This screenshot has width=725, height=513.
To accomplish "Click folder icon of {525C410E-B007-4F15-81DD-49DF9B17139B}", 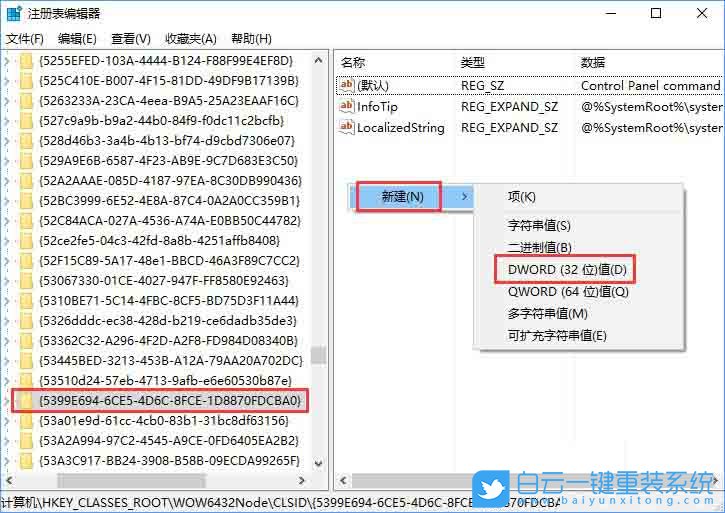I will [x=26, y=81].
